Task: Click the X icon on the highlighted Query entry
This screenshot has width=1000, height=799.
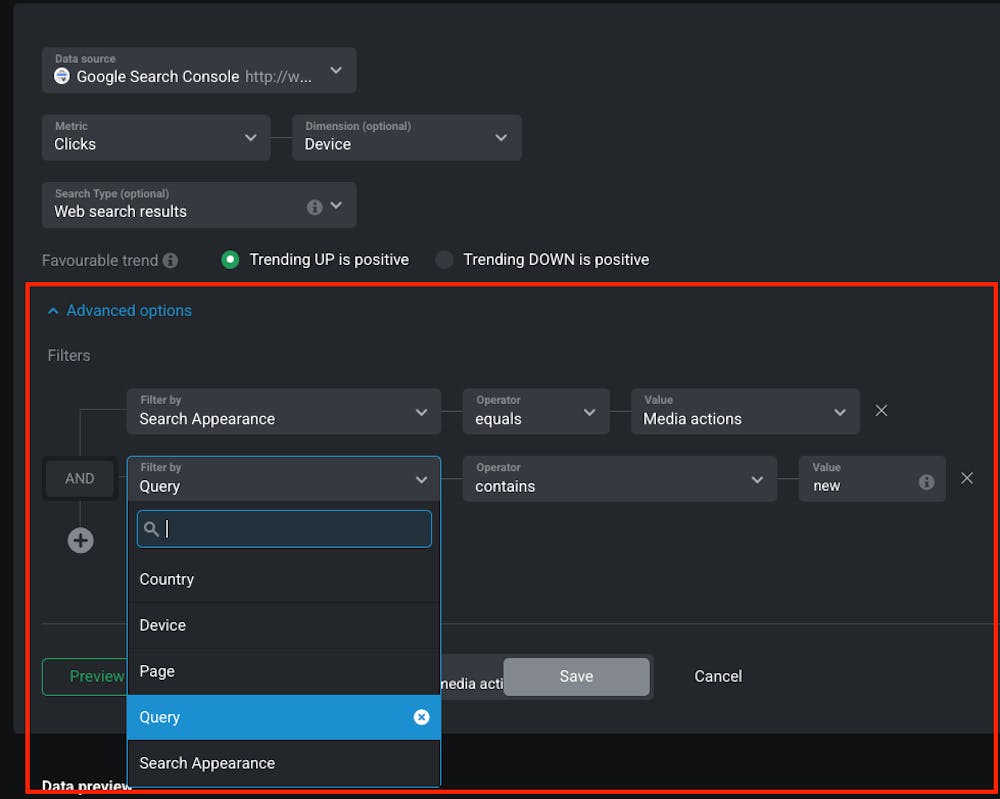Action: pos(421,717)
